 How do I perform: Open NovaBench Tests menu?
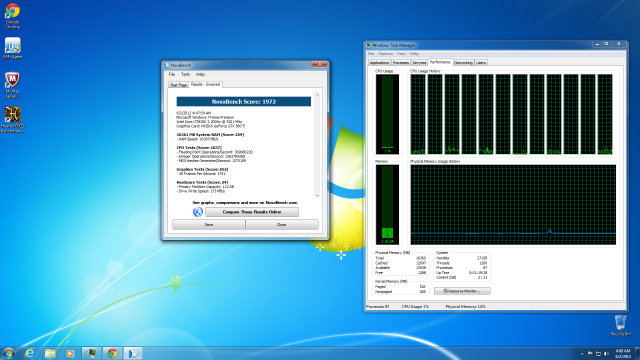coord(186,74)
